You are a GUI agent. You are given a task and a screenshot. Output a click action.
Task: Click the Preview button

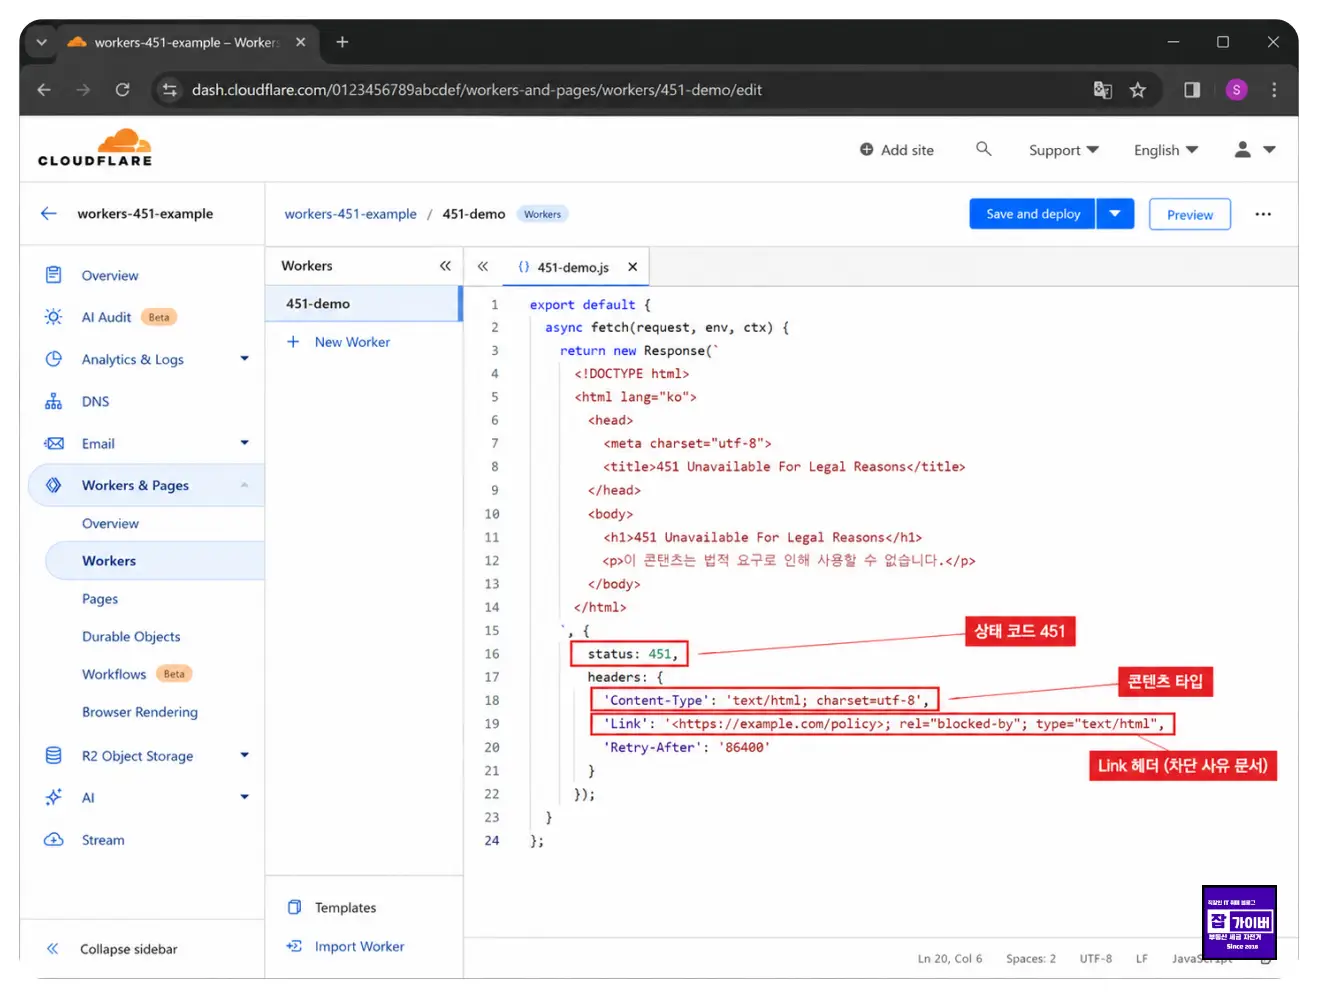[x=1190, y=215]
